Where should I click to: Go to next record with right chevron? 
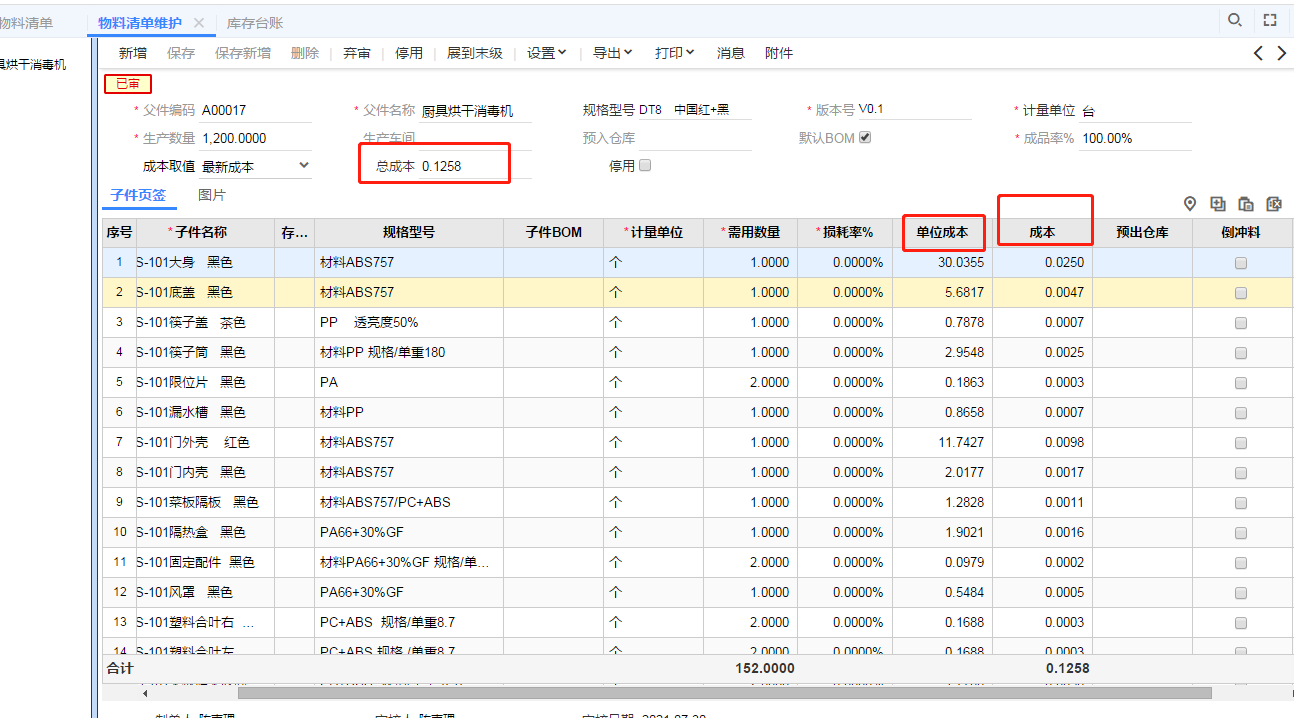tap(1282, 53)
